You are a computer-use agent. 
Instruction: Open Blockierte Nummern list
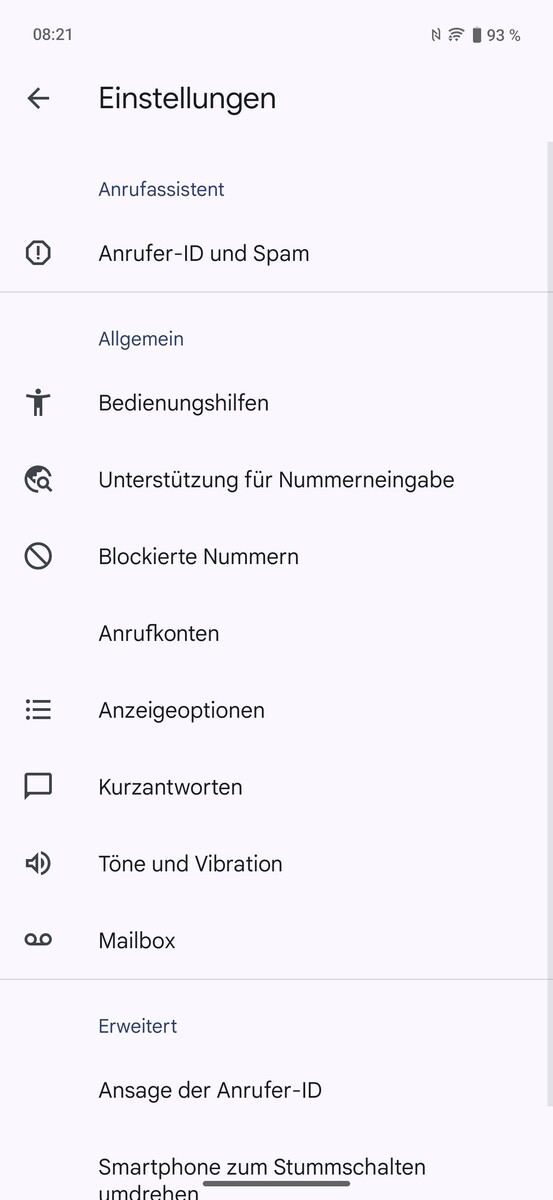click(276, 556)
